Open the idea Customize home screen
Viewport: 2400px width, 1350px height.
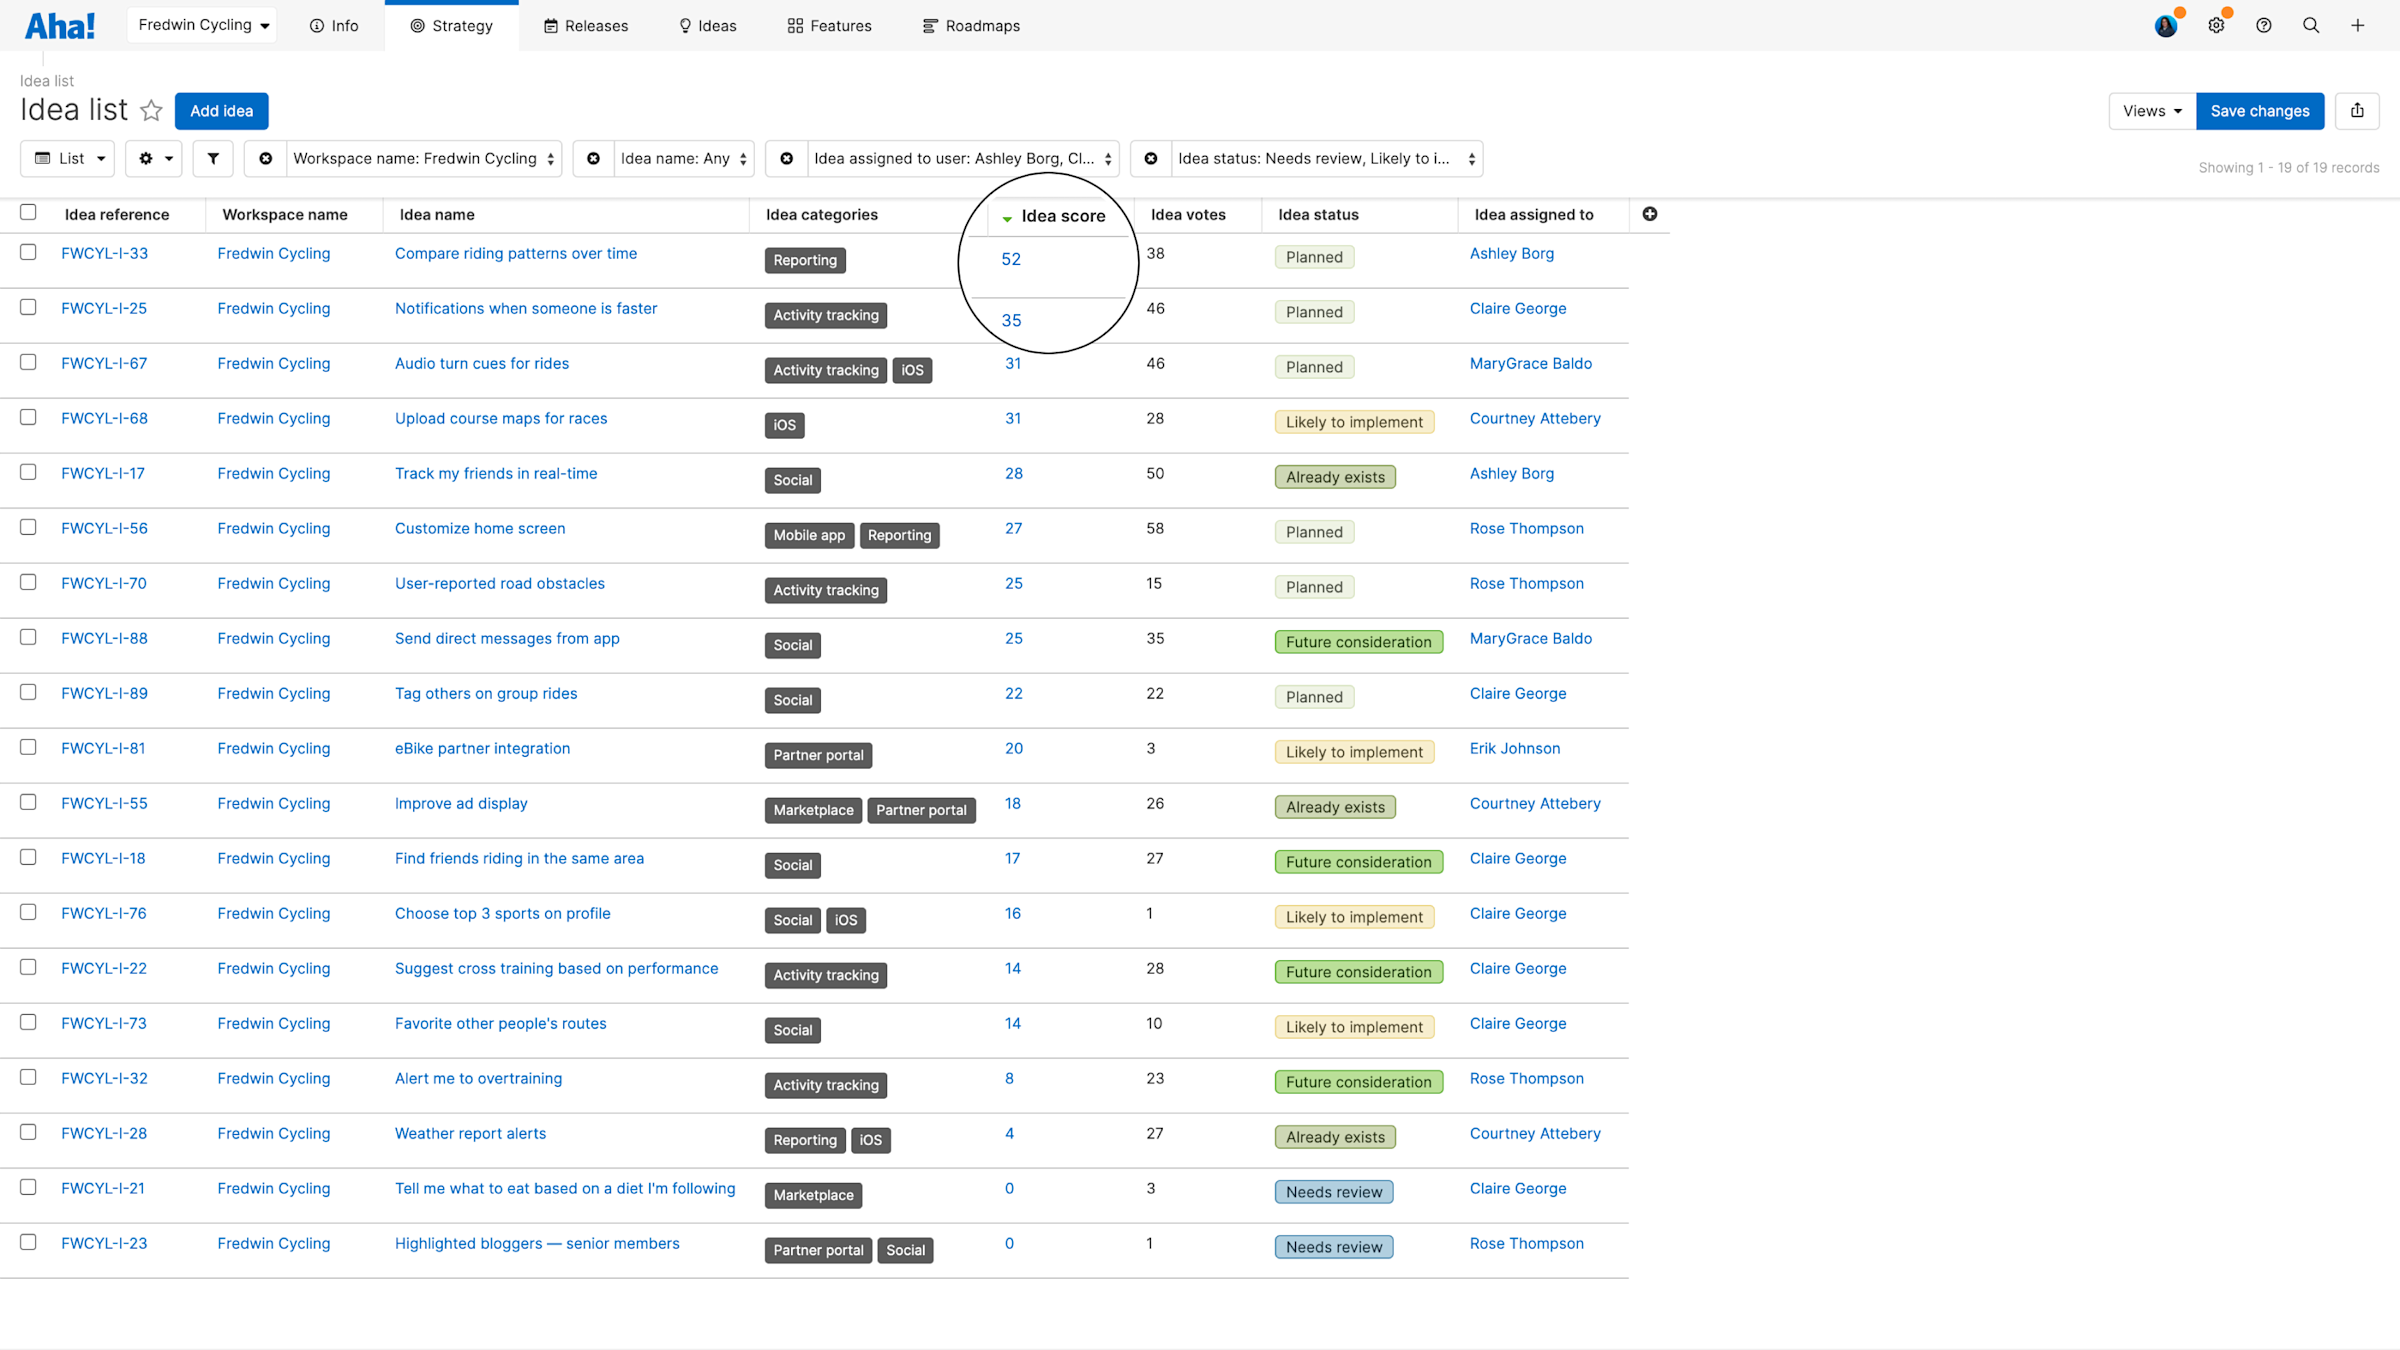coord(479,528)
